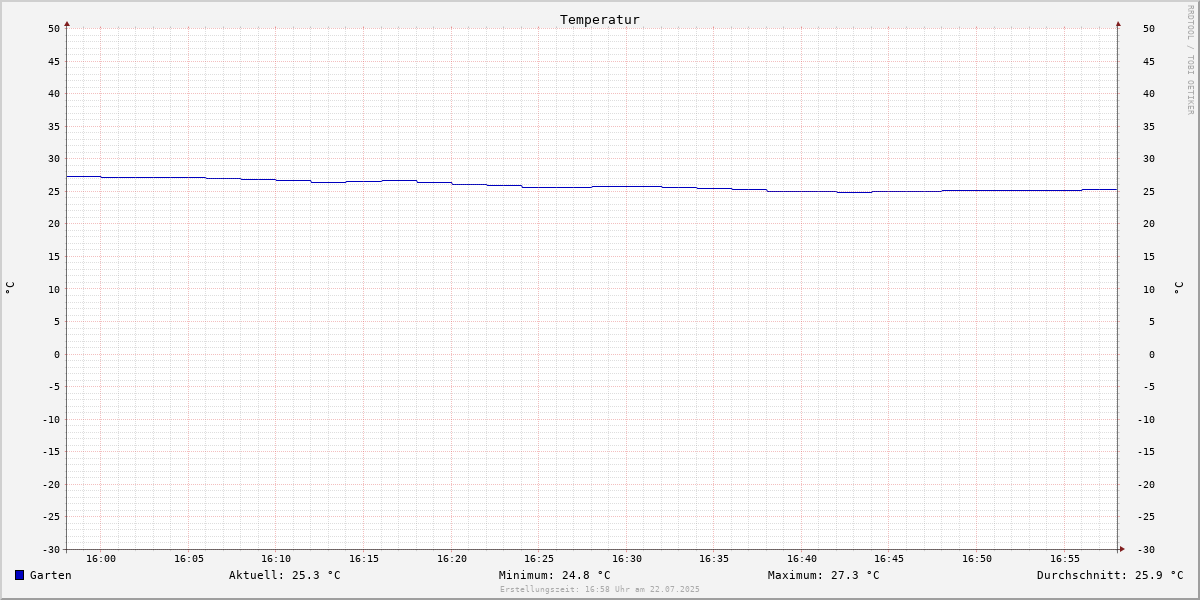Click the 16:30 time axis label
This screenshot has height=600, width=1200.
[x=627, y=558]
